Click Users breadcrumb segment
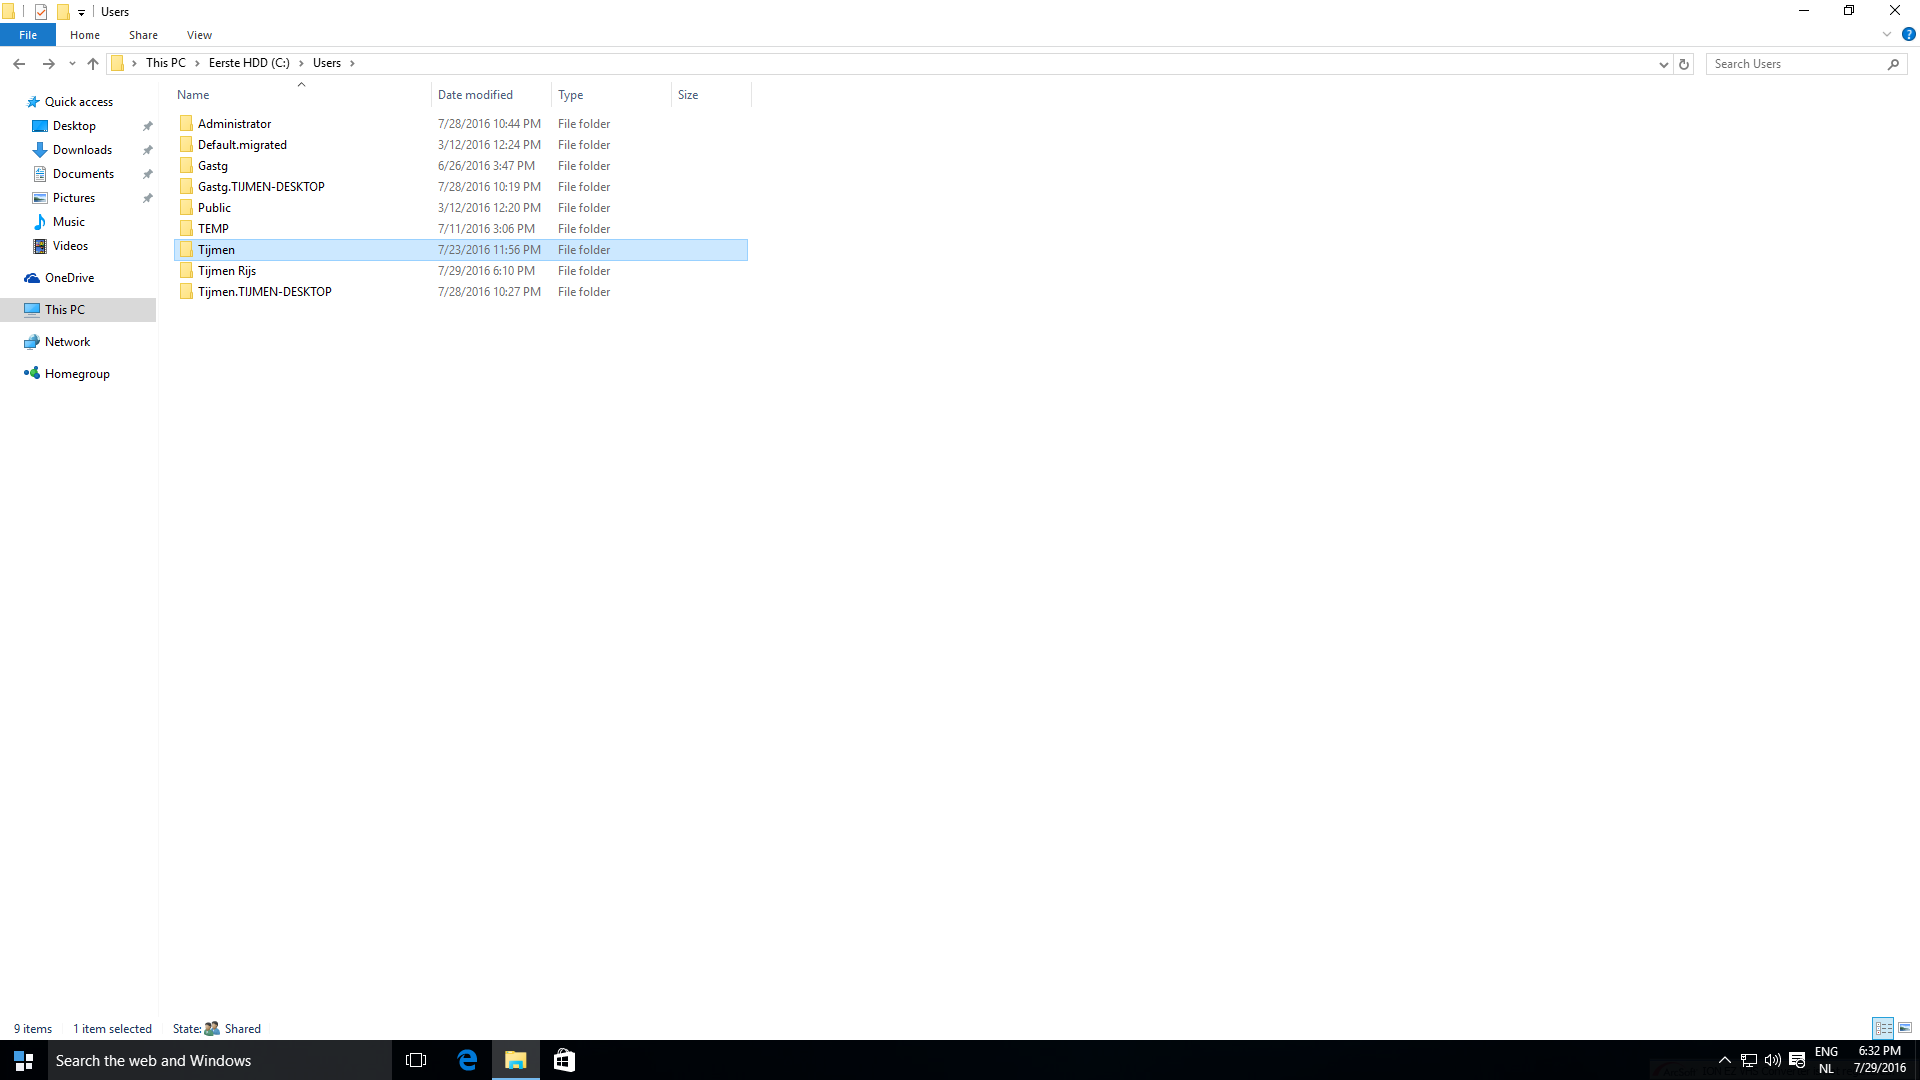The image size is (1920, 1080). pyautogui.click(x=327, y=63)
